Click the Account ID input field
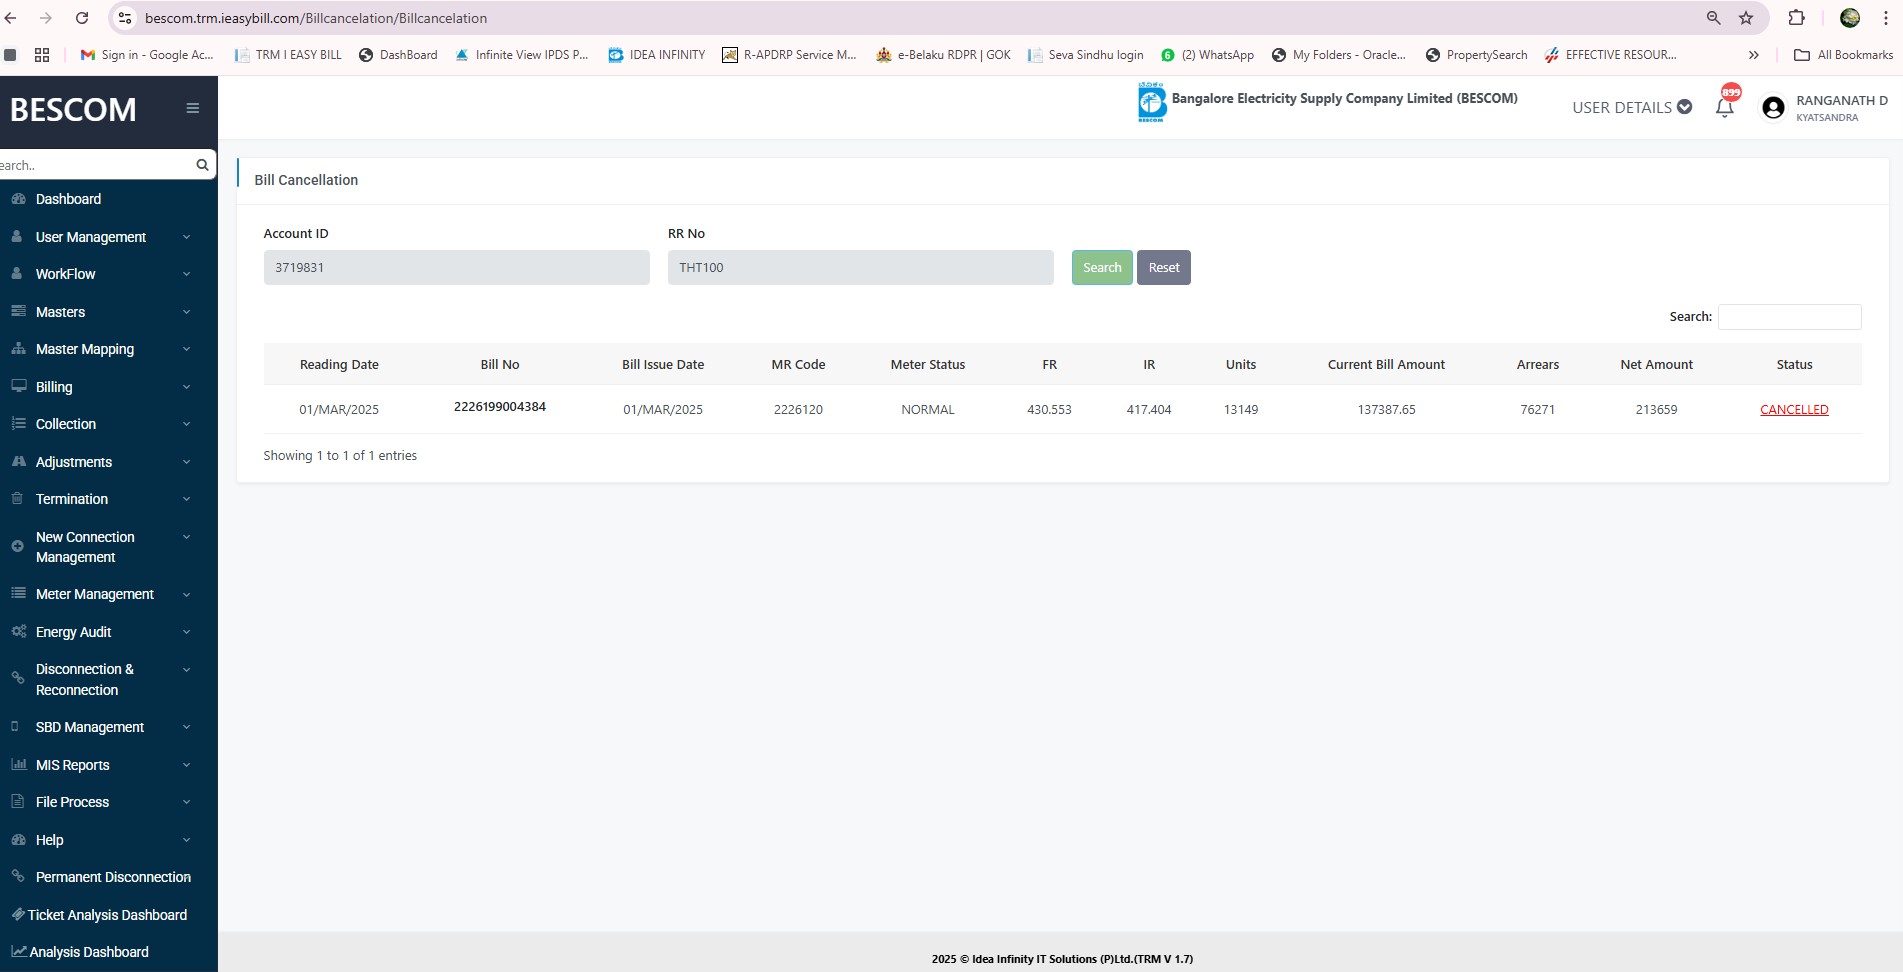Image resolution: width=1903 pixels, height=972 pixels. [457, 267]
